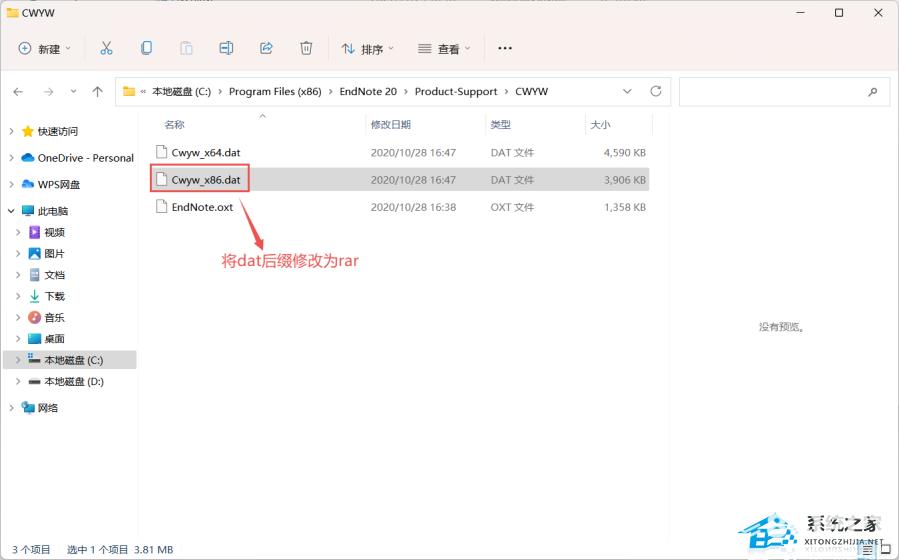Viewport: 899px width, 560px height.
Task: Click the search box field
Action: 785,92
